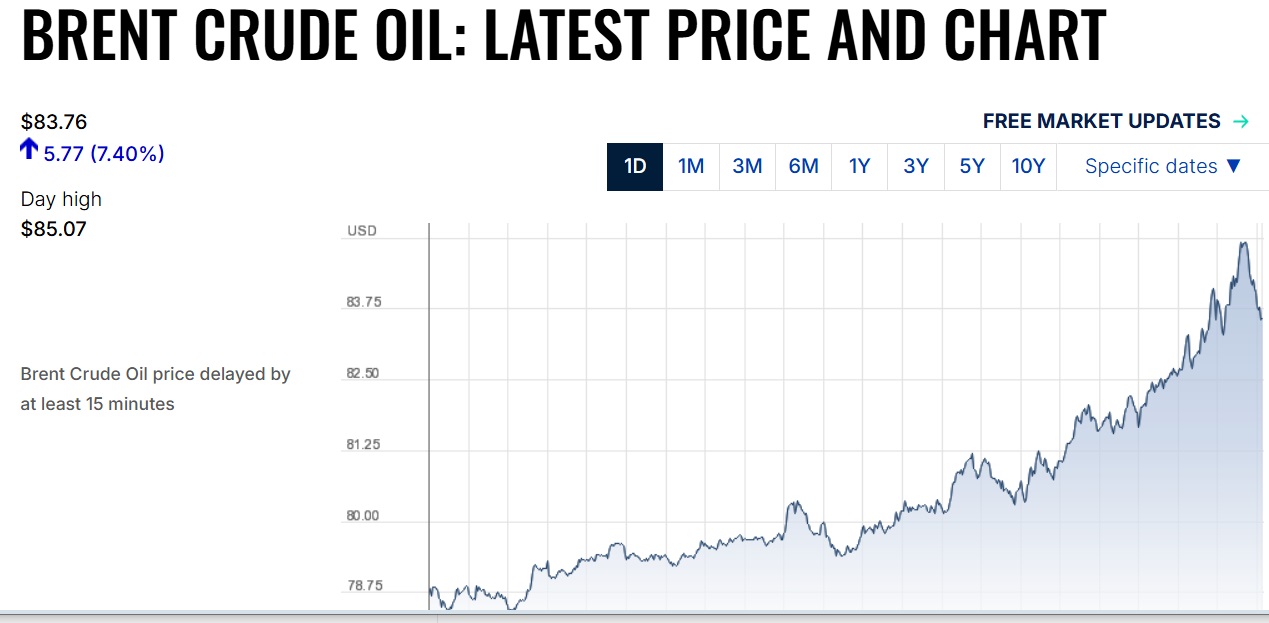This screenshot has width=1269, height=623.
Task: Select the 1D time range tab
Action: tap(635, 166)
